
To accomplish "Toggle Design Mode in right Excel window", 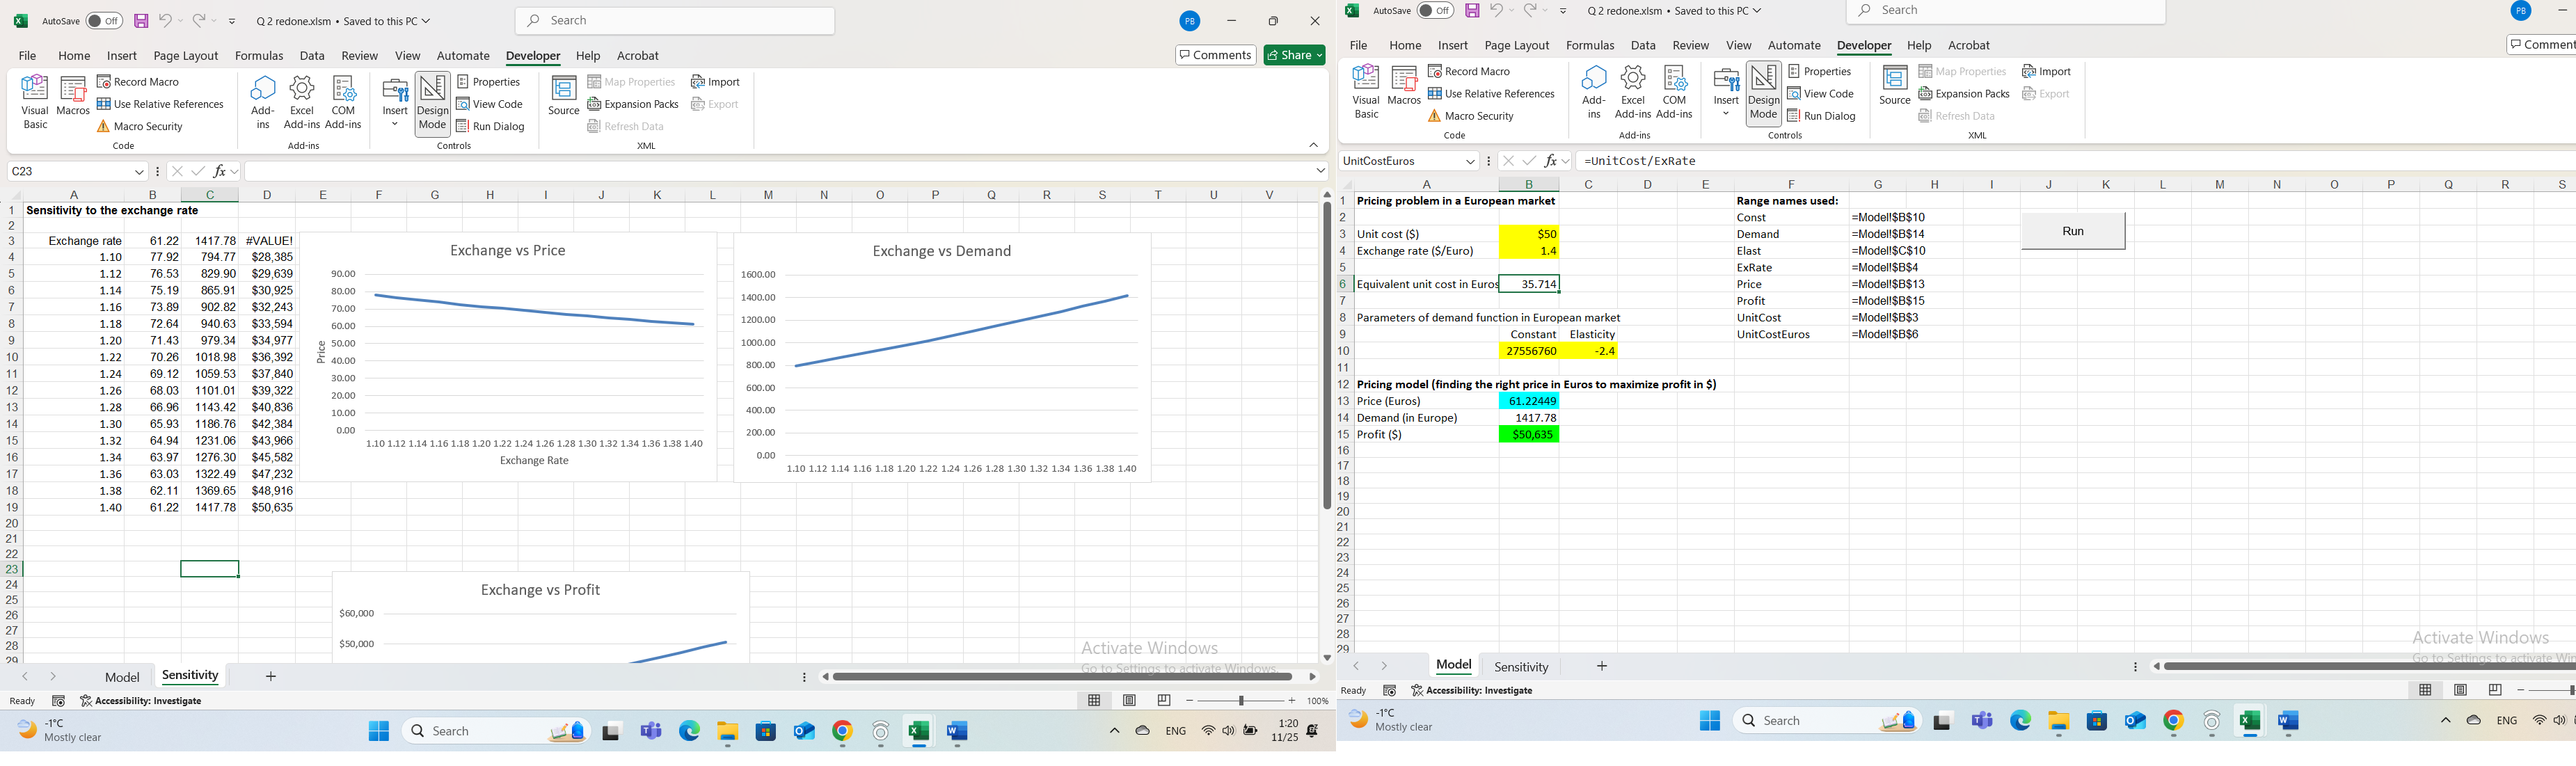I will (x=1764, y=92).
